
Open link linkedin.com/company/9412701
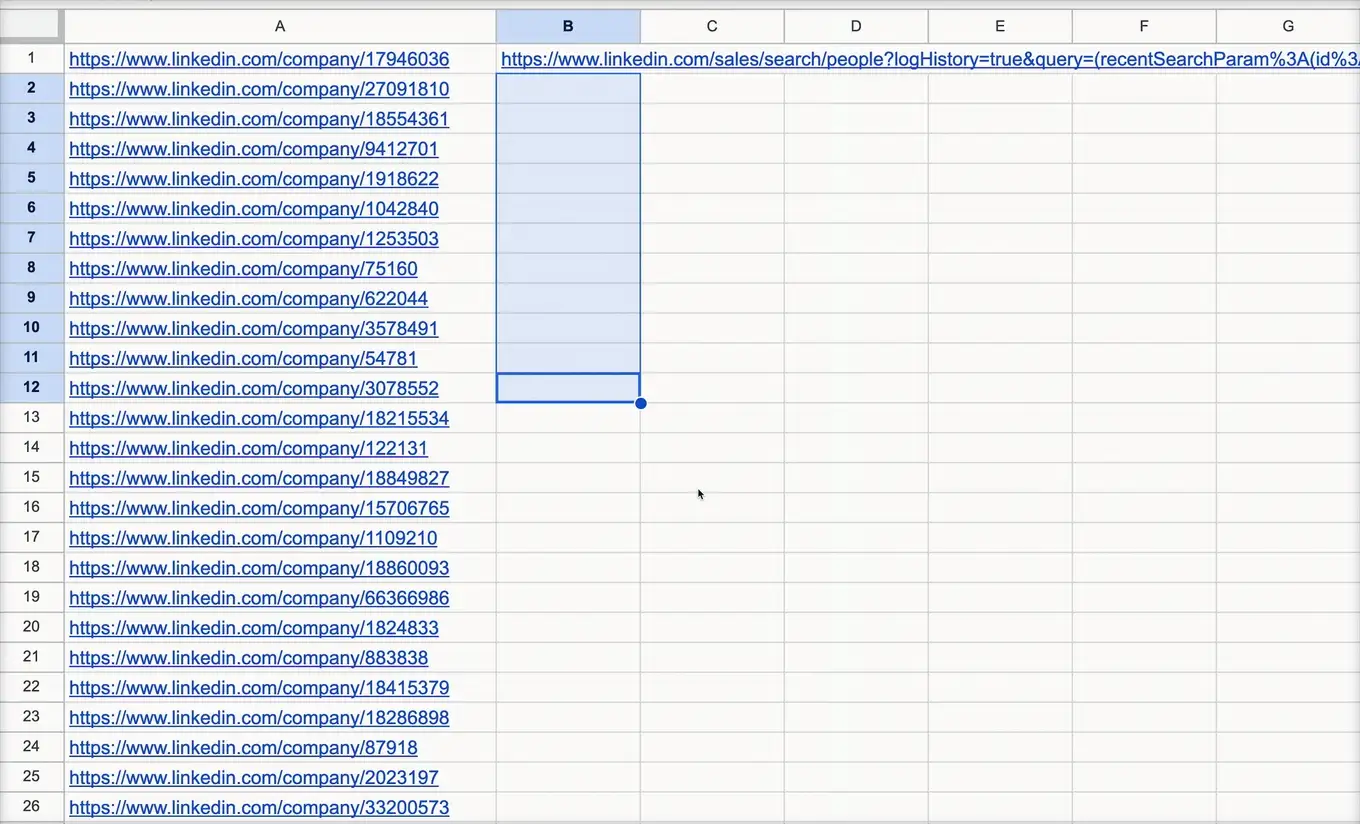click(254, 149)
